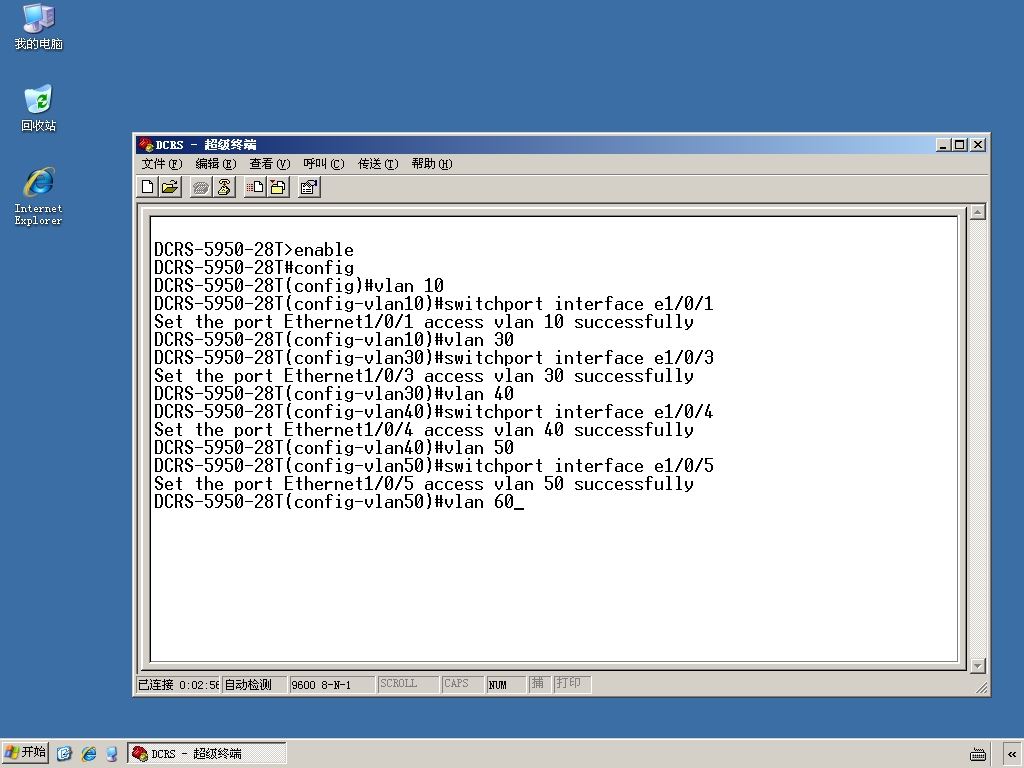Click the vertical scrollbar track
The height and width of the screenshot is (768, 1024).
pyautogui.click(x=978, y=439)
